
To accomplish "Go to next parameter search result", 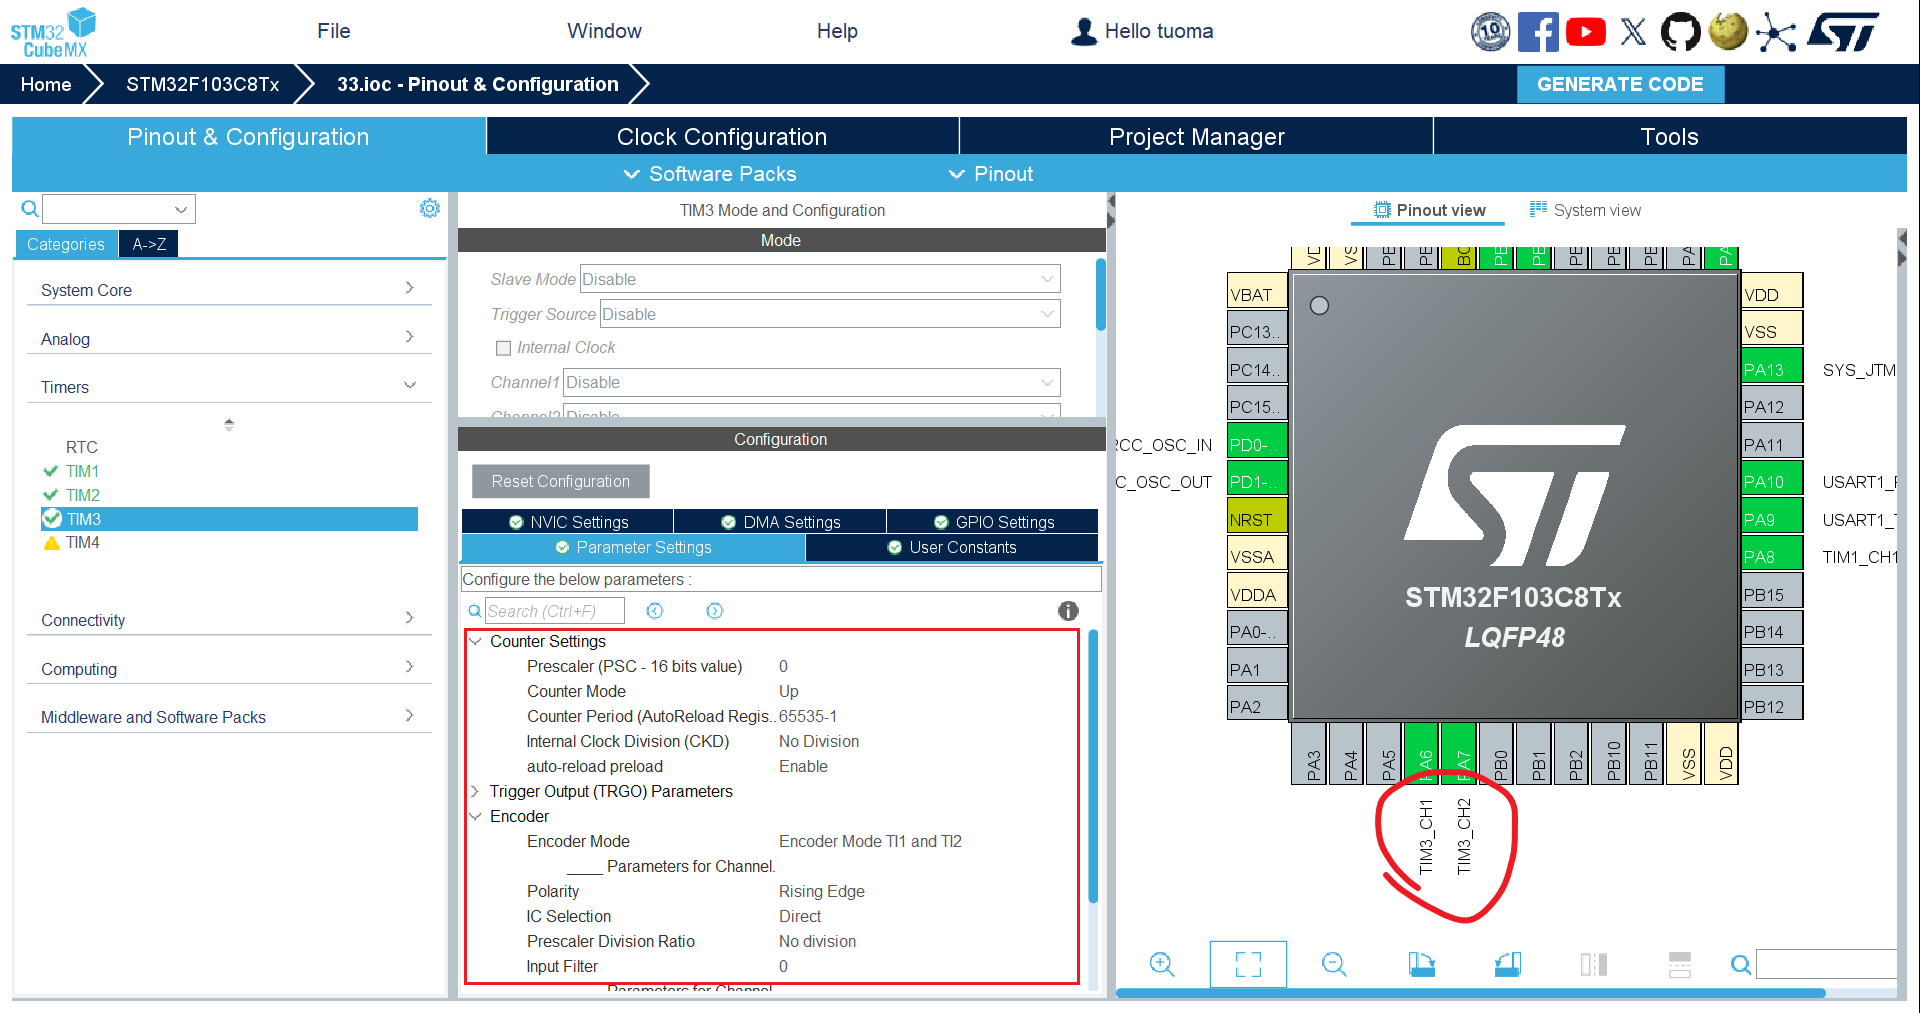I will 714,611.
